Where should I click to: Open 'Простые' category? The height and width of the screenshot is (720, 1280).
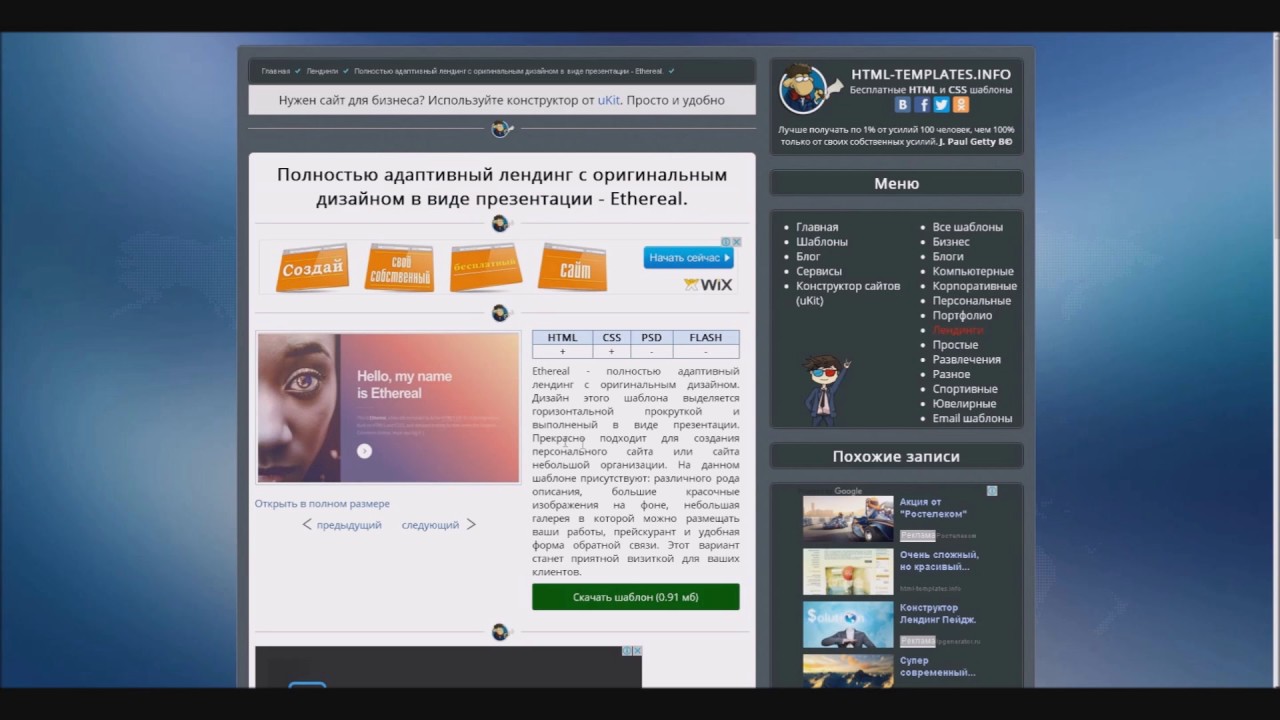click(955, 345)
